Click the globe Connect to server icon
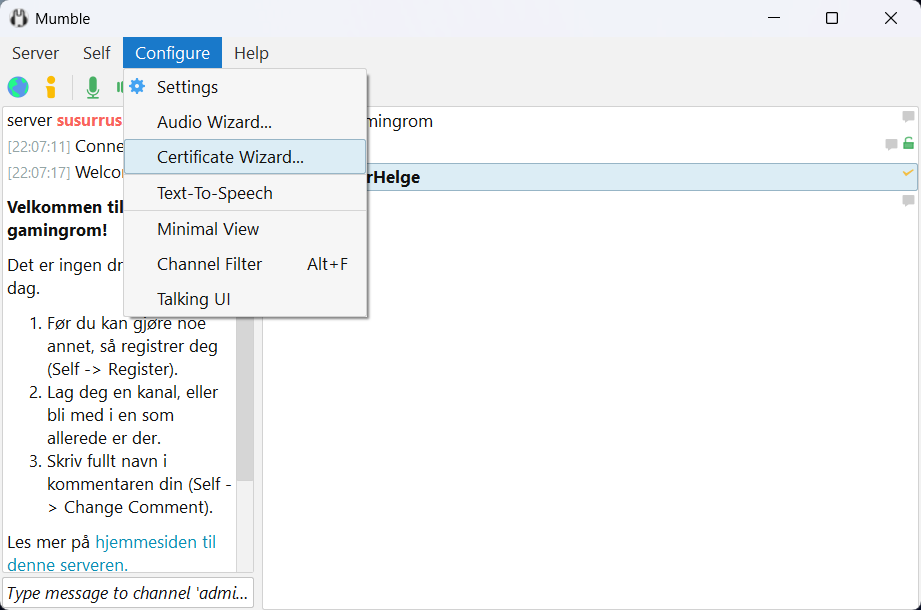The height and width of the screenshot is (610, 921). coord(18,87)
